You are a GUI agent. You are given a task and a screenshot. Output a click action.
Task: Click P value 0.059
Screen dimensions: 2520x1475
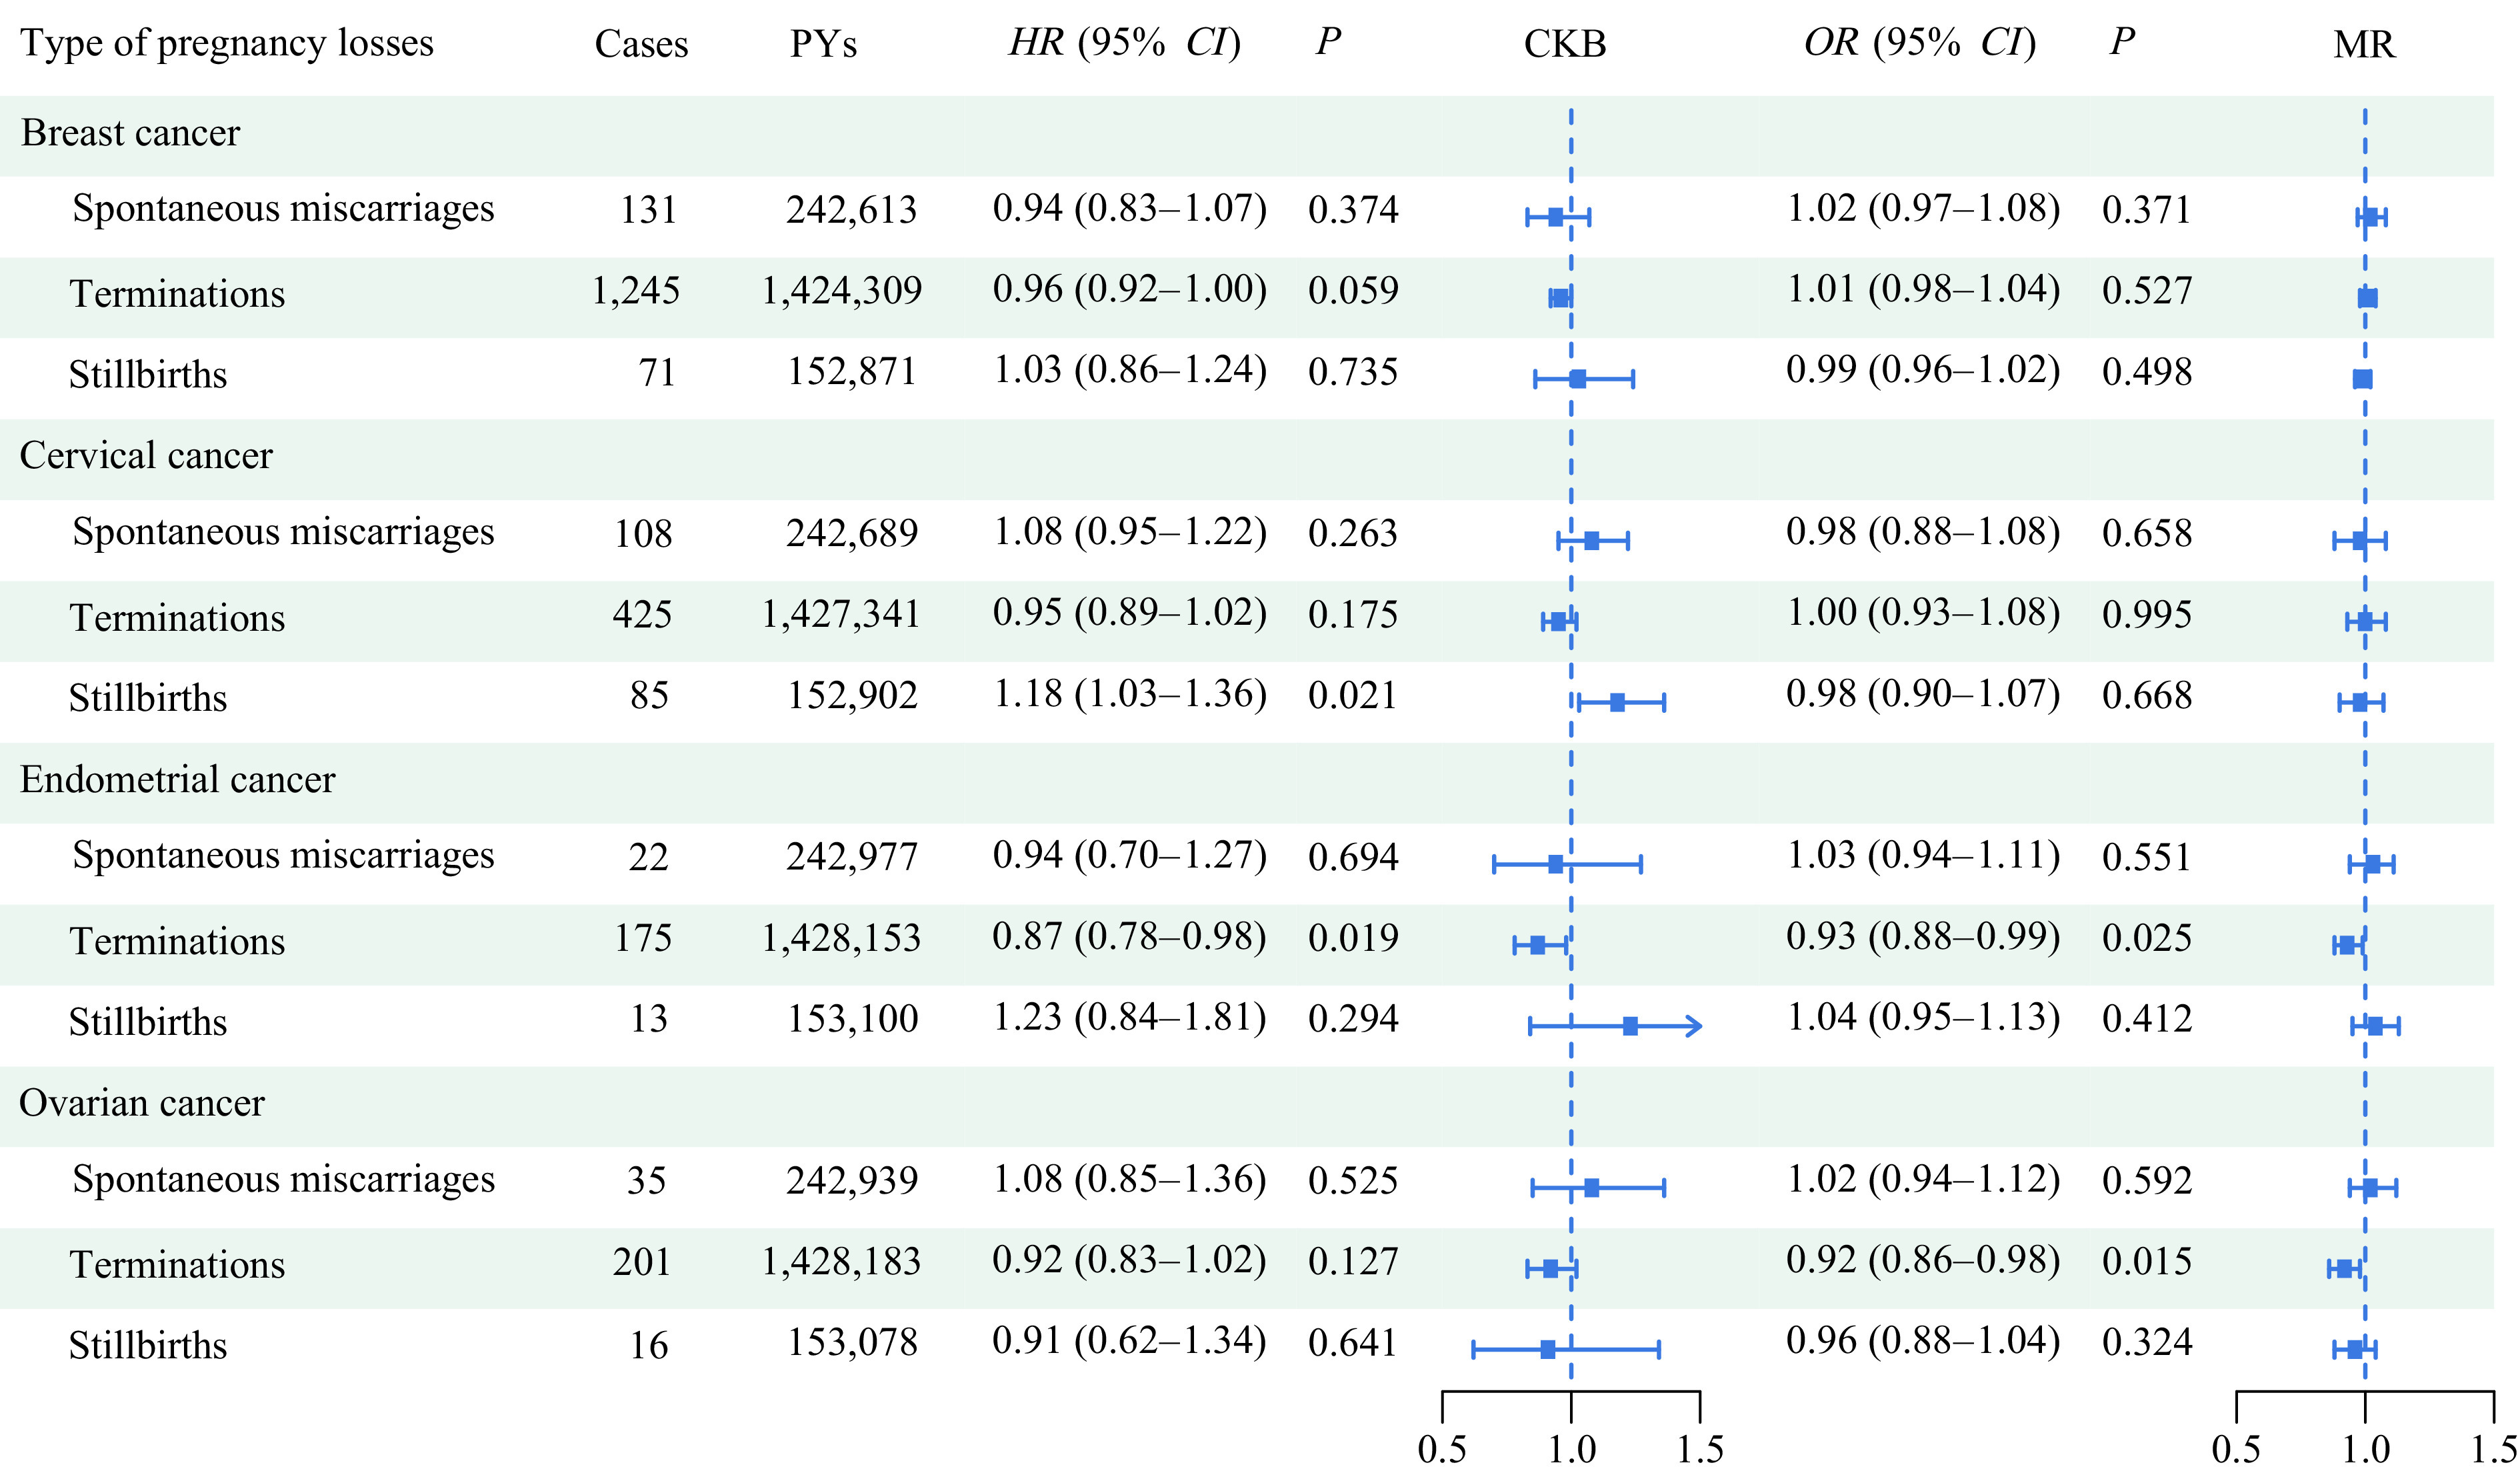click(1353, 291)
